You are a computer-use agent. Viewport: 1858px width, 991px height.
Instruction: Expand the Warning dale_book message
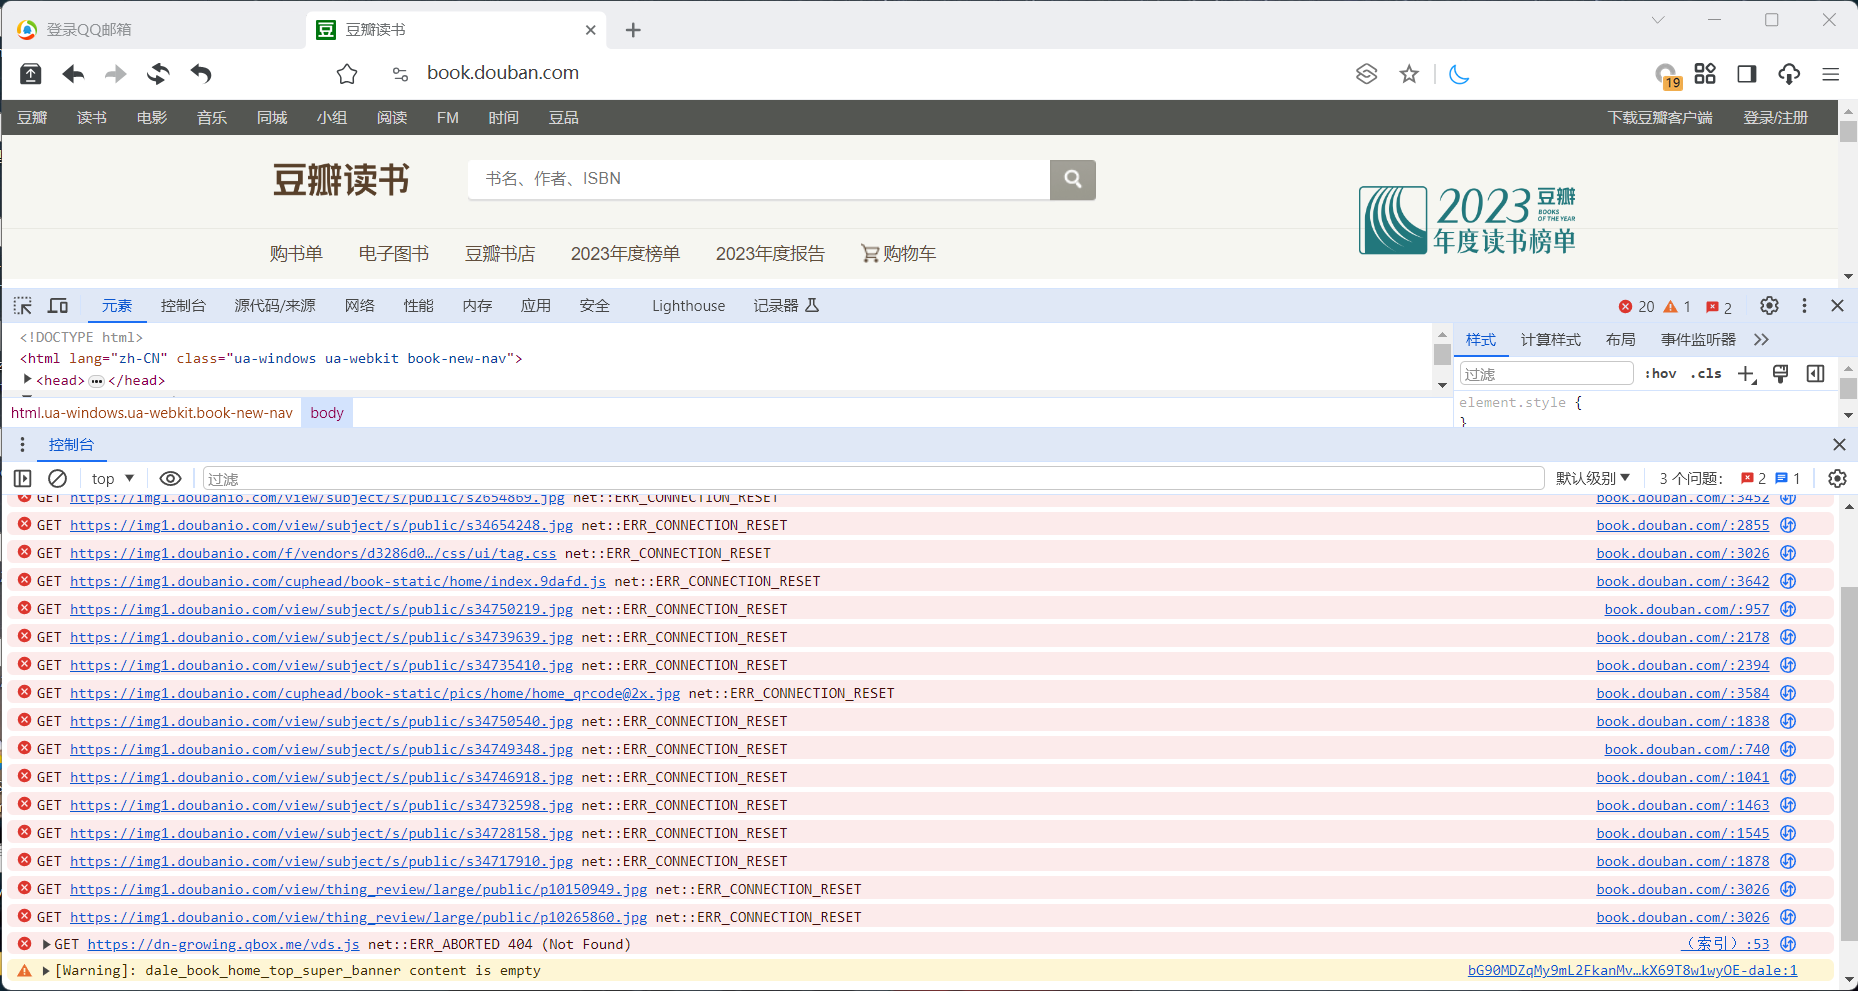click(x=46, y=971)
